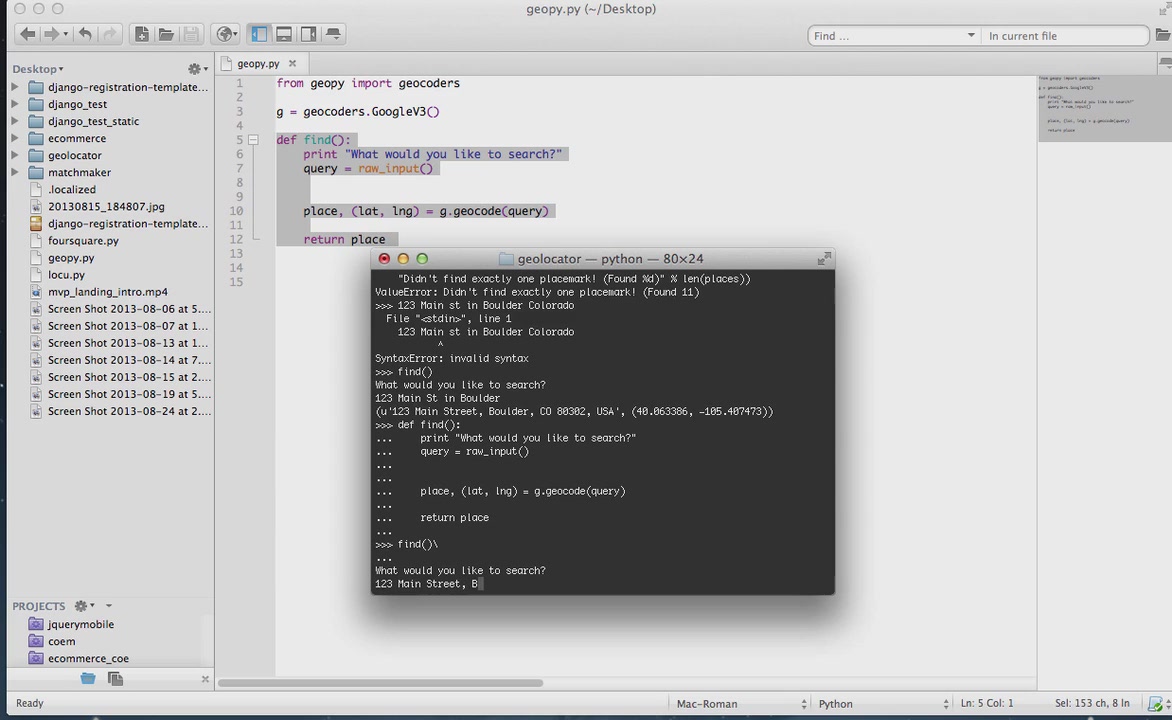1172x720 pixels.
Task: Toggle the bottom pane visibility
Action: (284, 34)
